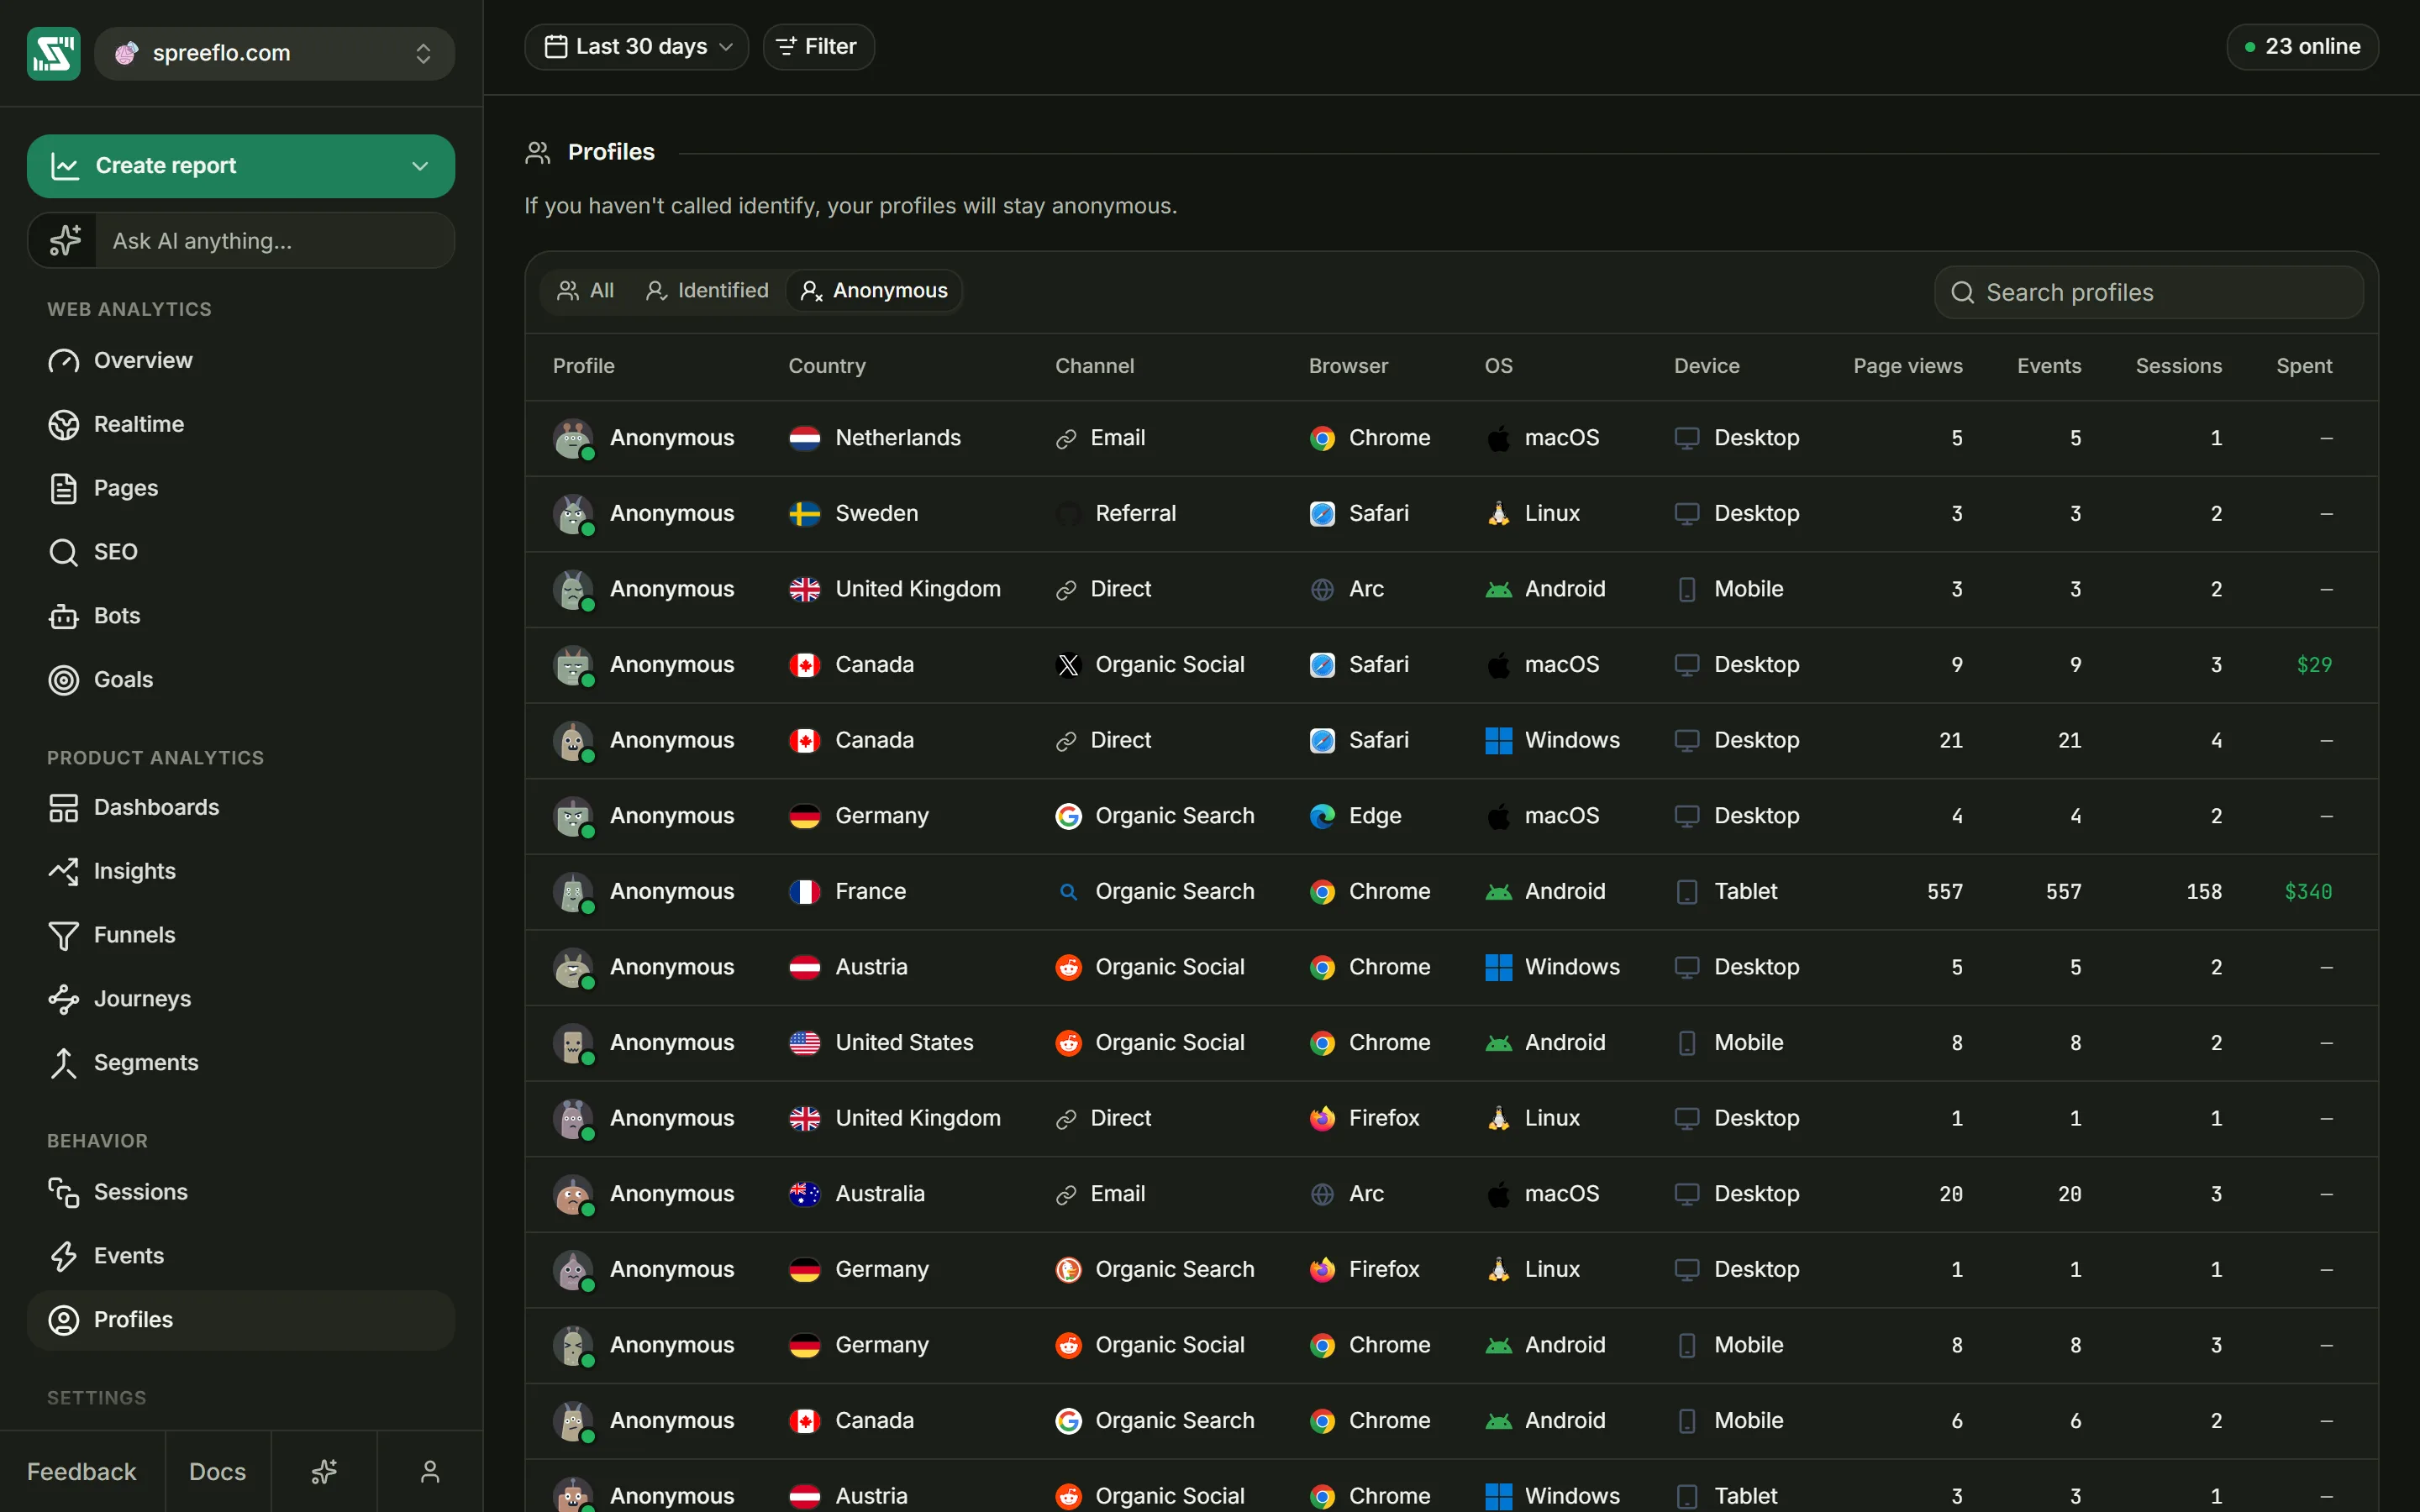The image size is (2420, 1512).
Task: Click avatar of Netherlands anonymous profile
Action: tap(573, 438)
